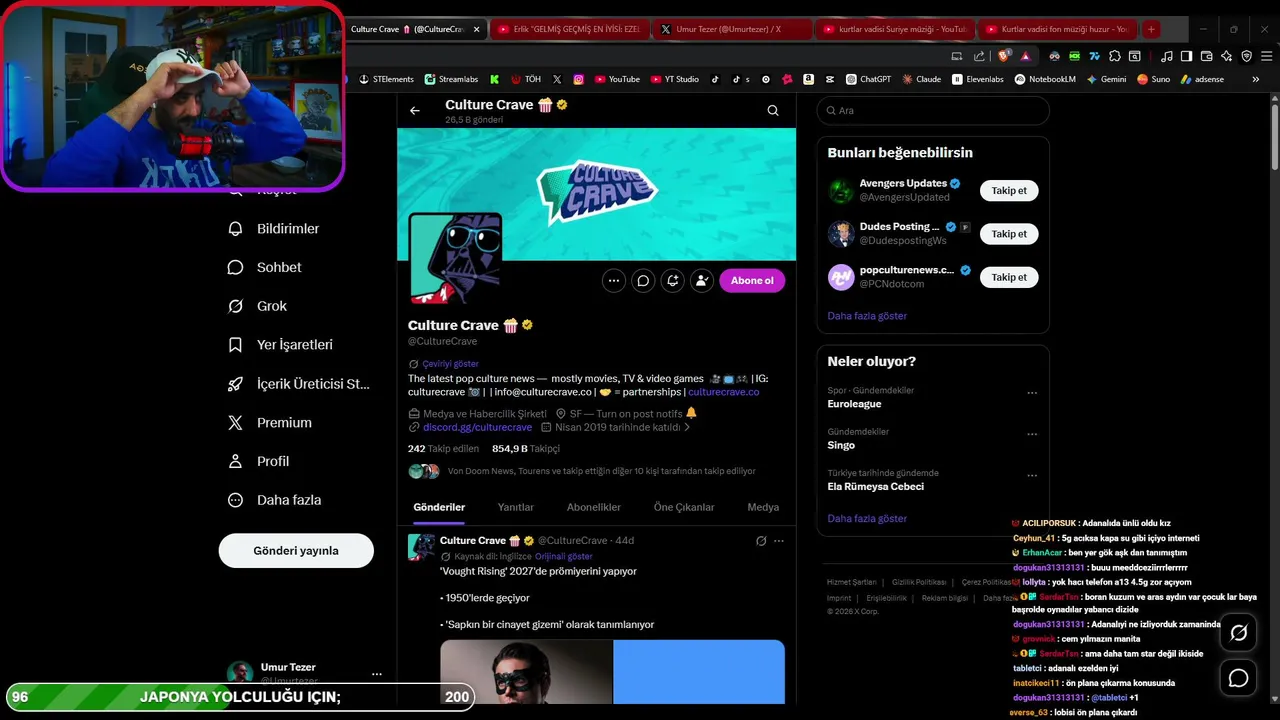
Task: Click the back arrow on profile header
Action: click(x=415, y=111)
